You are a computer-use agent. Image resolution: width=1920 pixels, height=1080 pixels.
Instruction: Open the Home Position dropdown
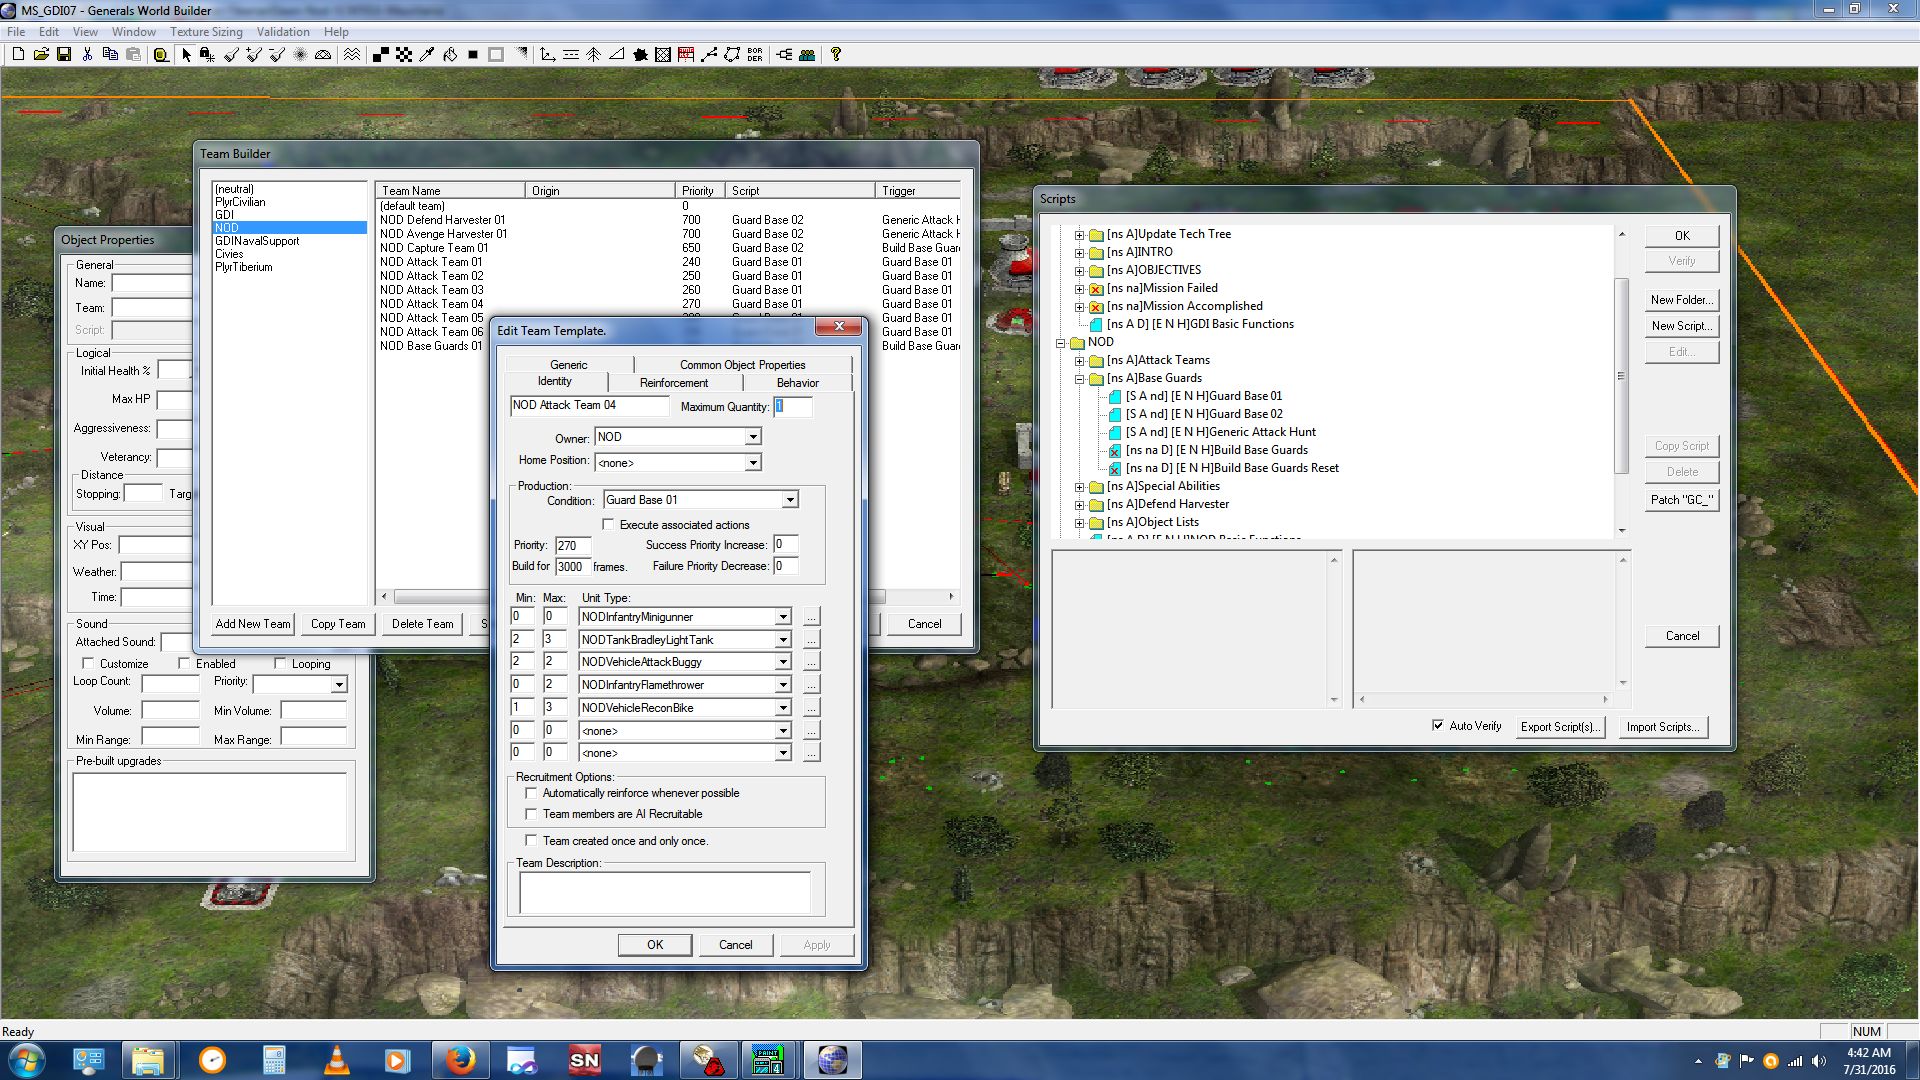pos(752,463)
